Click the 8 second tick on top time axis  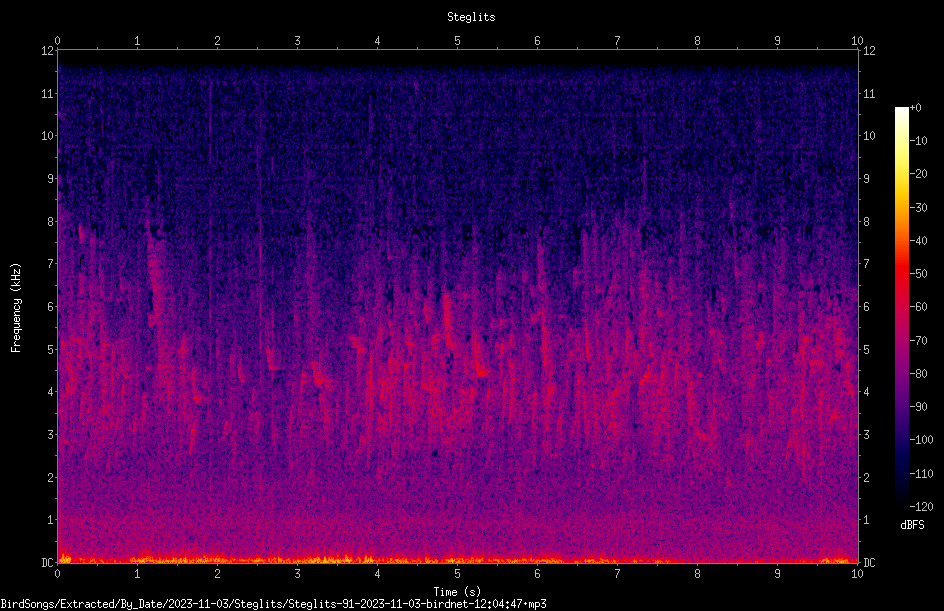(697, 41)
